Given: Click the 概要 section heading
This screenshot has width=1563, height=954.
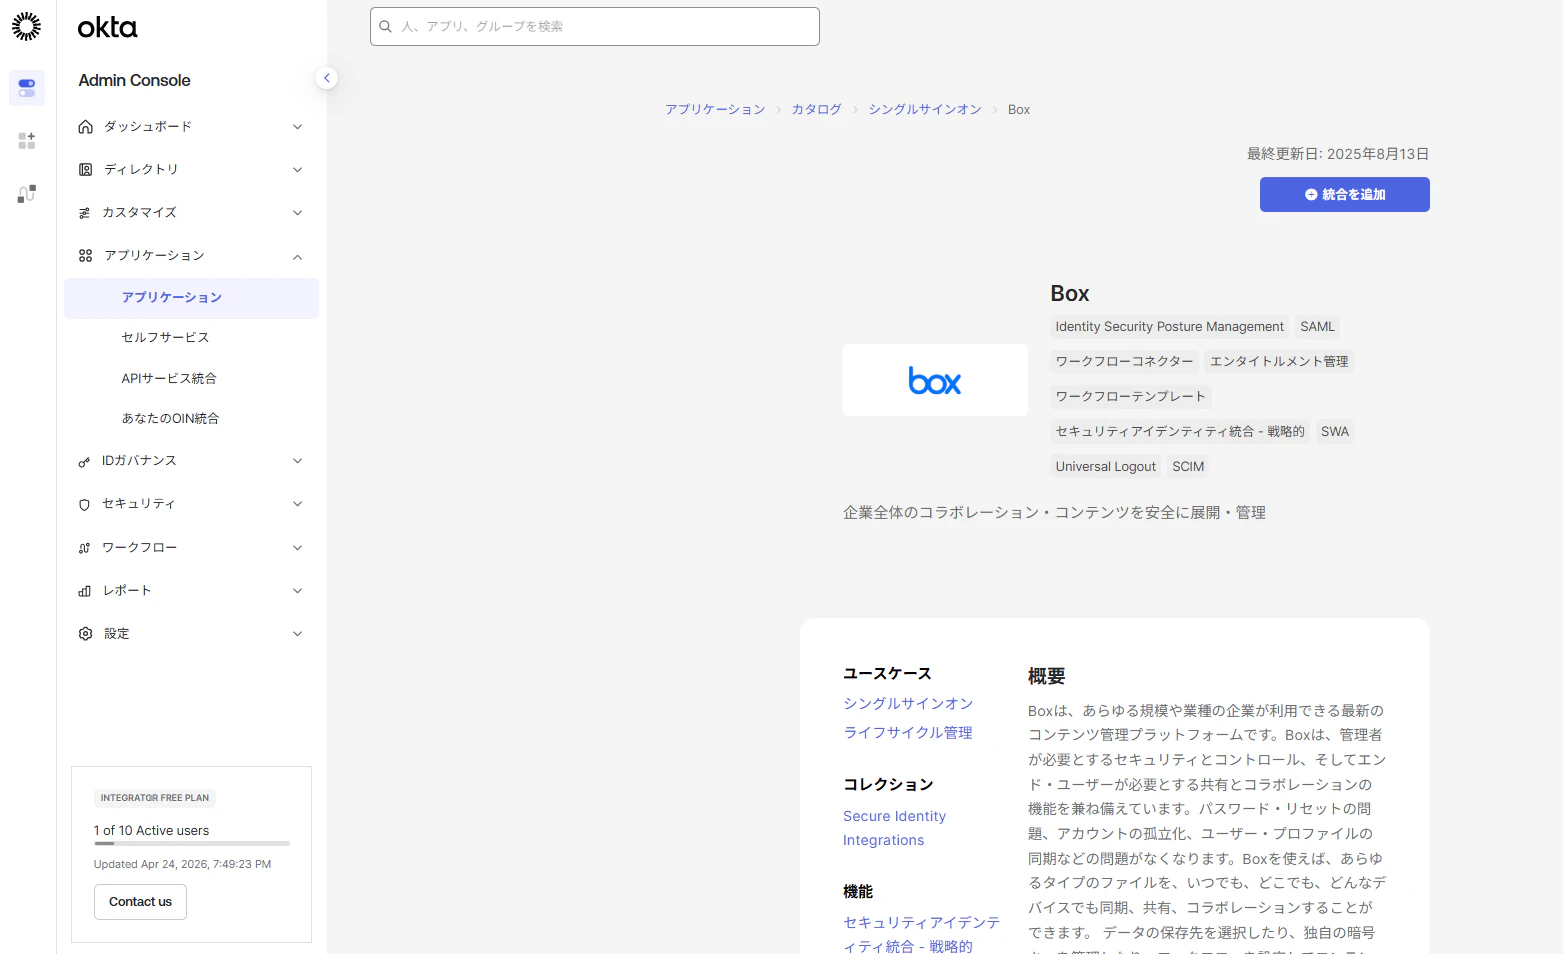Looking at the screenshot, I should click(1047, 677).
